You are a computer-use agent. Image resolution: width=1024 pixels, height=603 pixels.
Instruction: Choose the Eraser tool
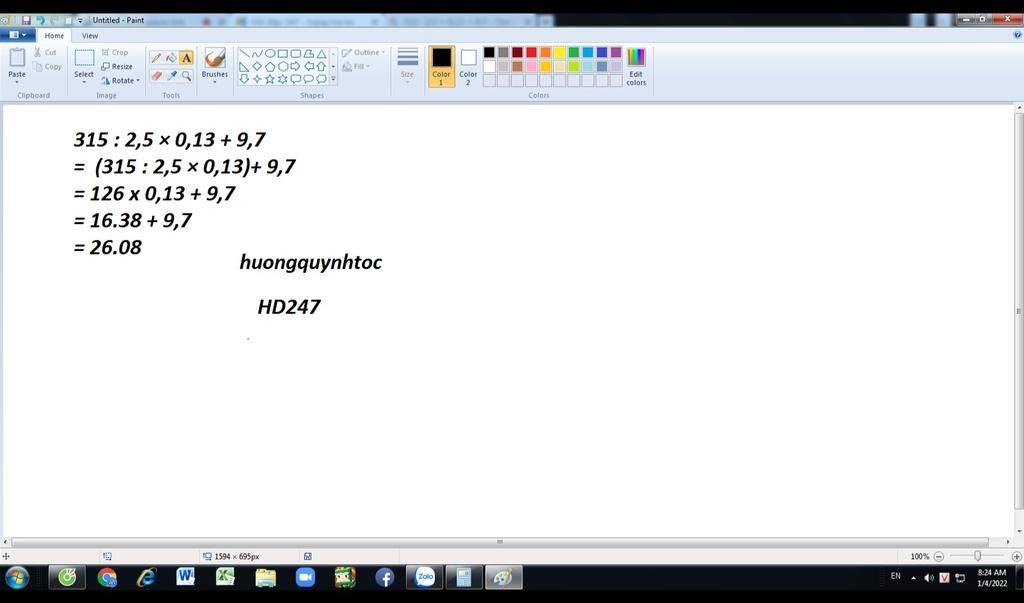point(156,75)
